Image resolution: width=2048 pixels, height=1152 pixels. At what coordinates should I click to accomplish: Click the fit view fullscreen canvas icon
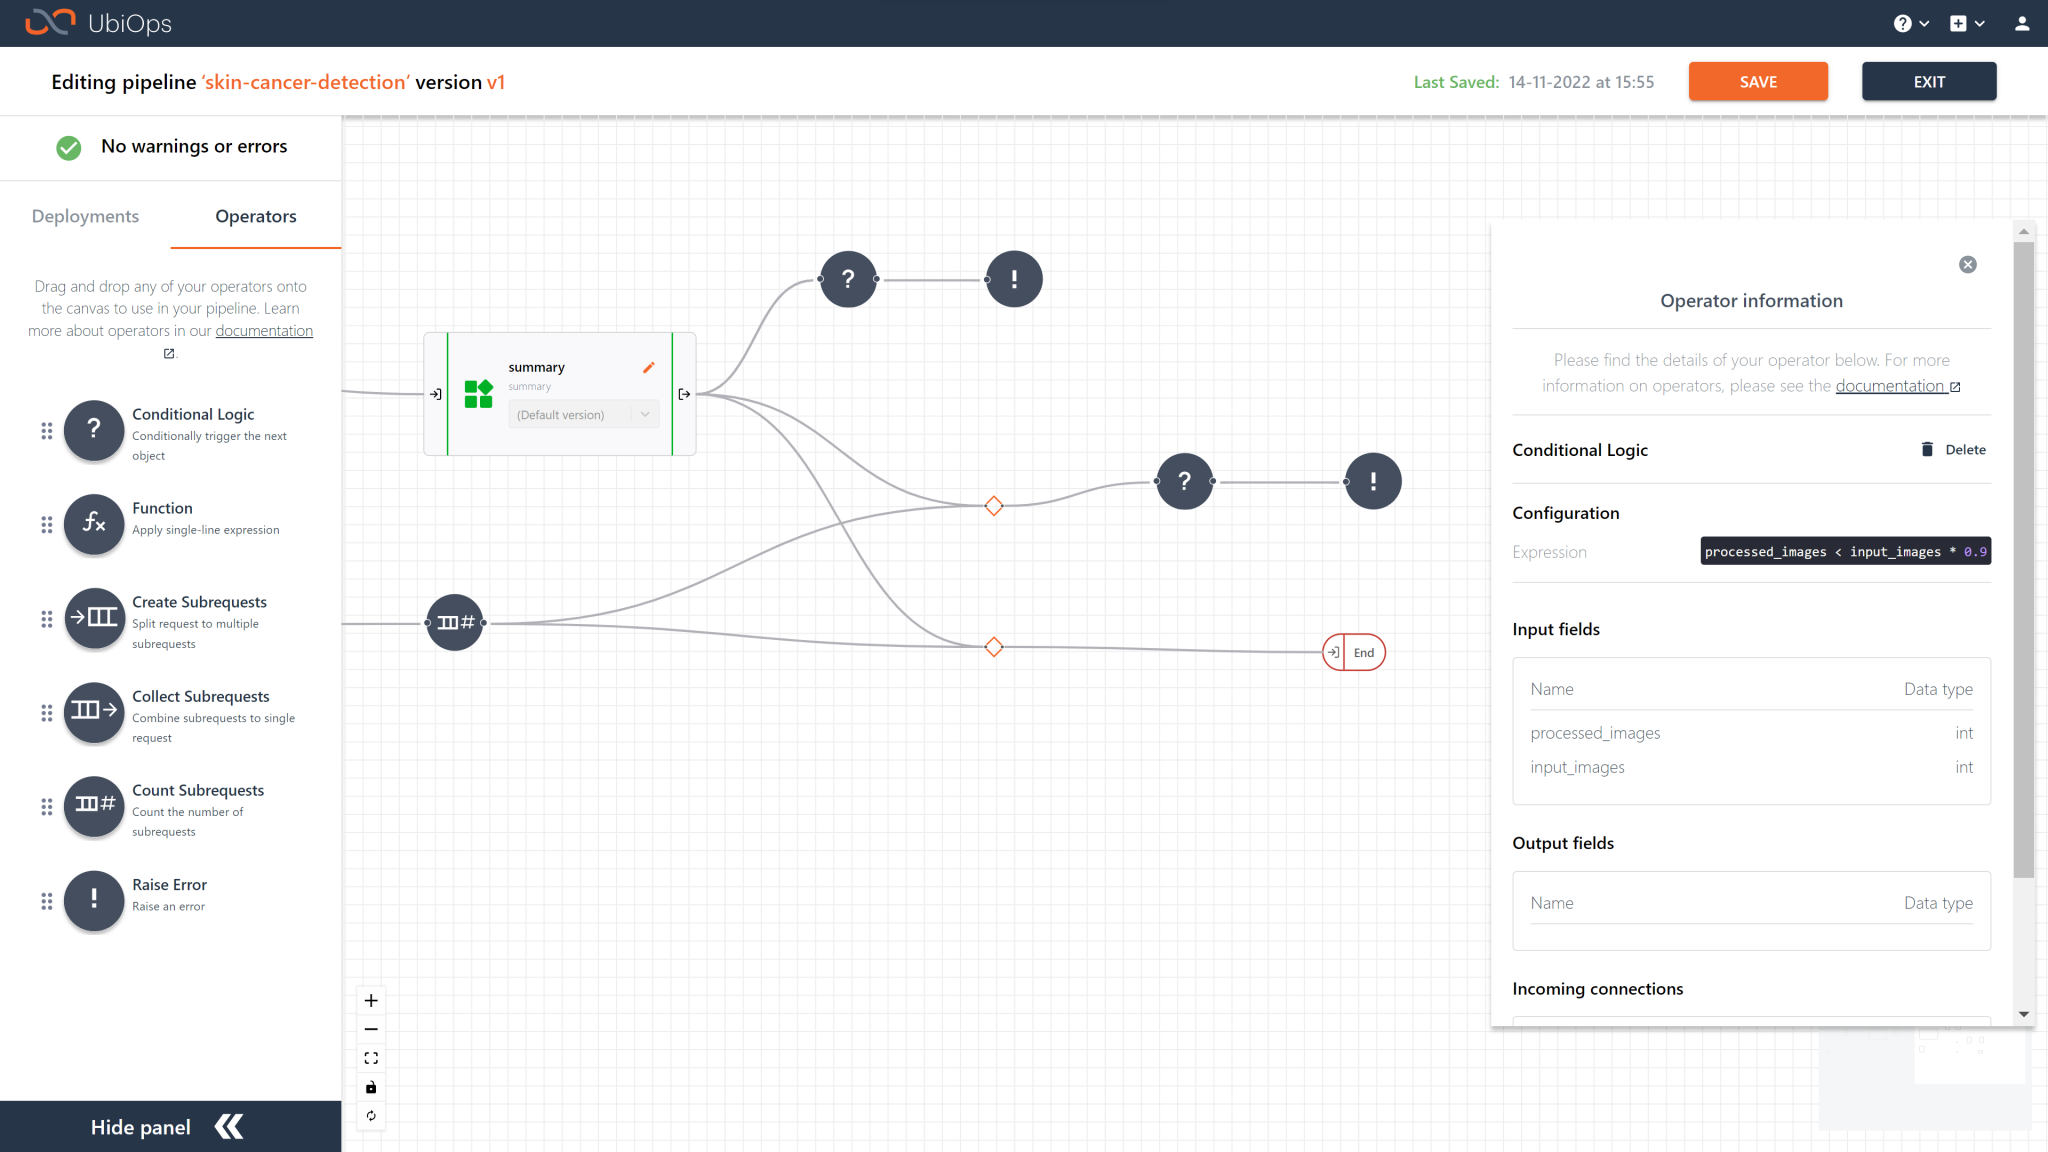(371, 1058)
